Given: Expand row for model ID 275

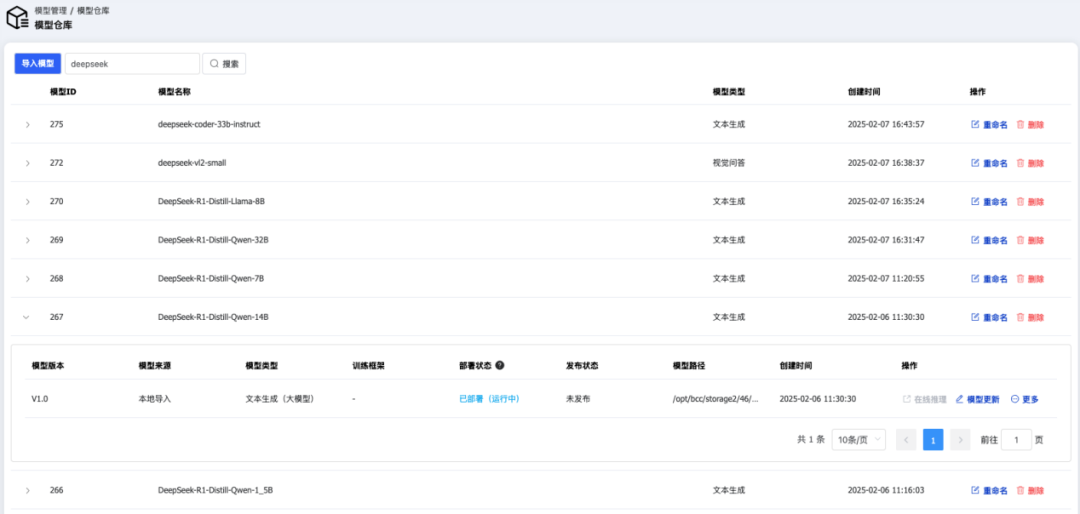Looking at the screenshot, I should pyautogui.click(x=27, y=125).
